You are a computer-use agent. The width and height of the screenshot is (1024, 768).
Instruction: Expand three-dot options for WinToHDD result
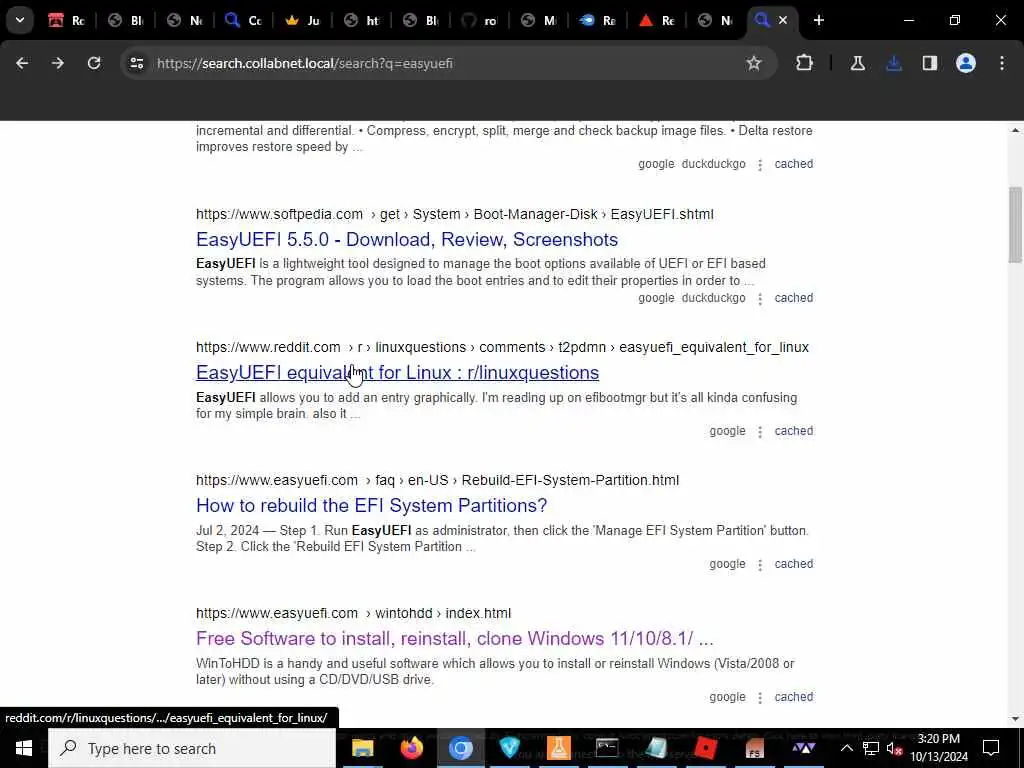pos(760,697)
